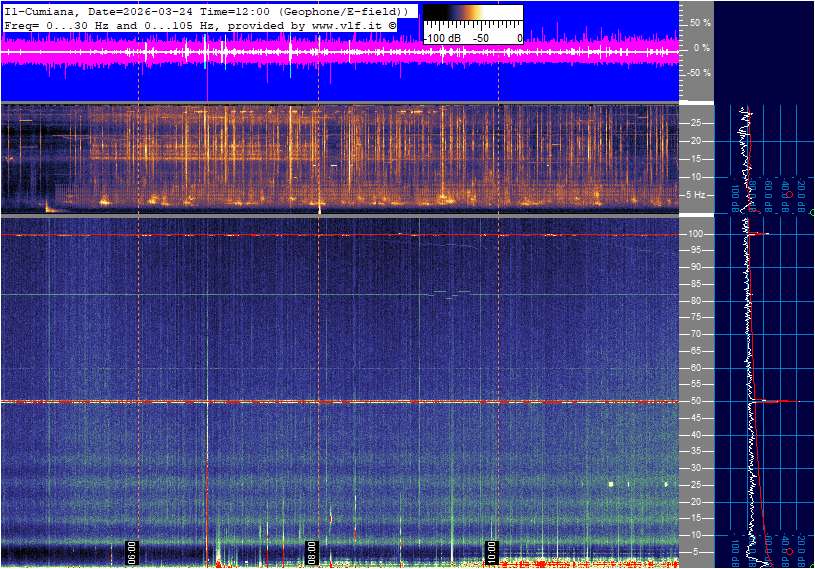815x569 pixels.
Task: Click the red circle marker in lower spectrum graph
Action: (x=790, y=551)
